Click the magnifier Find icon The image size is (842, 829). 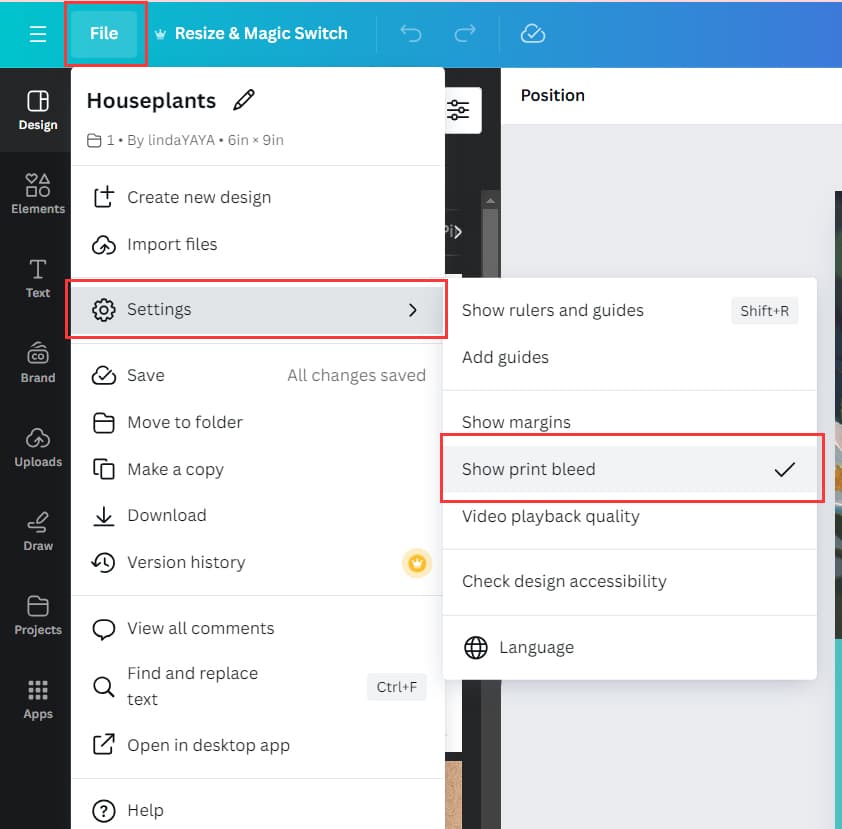pyautogui.click(x=103, y=687)
